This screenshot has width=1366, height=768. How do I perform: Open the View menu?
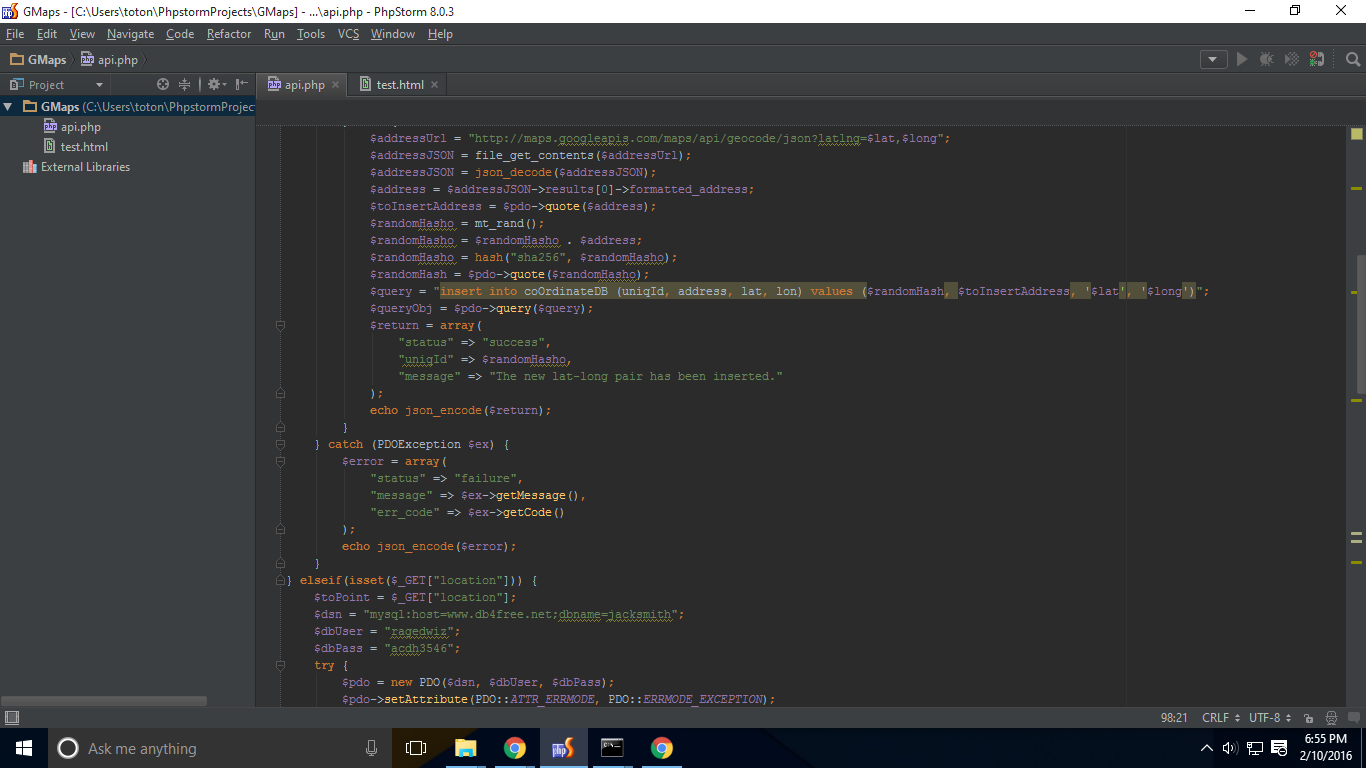[x=82, y=34]
